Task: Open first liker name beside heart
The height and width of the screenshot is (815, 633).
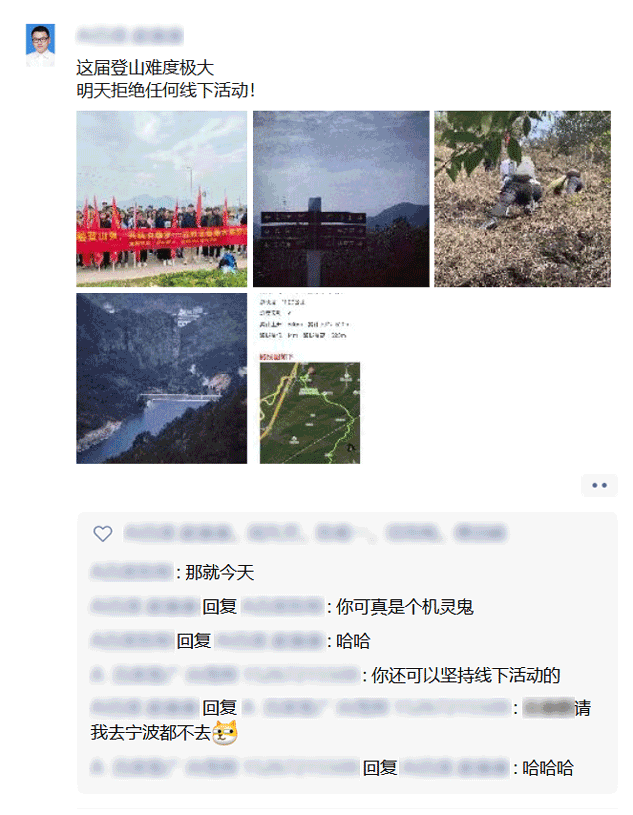Action: 179,533
